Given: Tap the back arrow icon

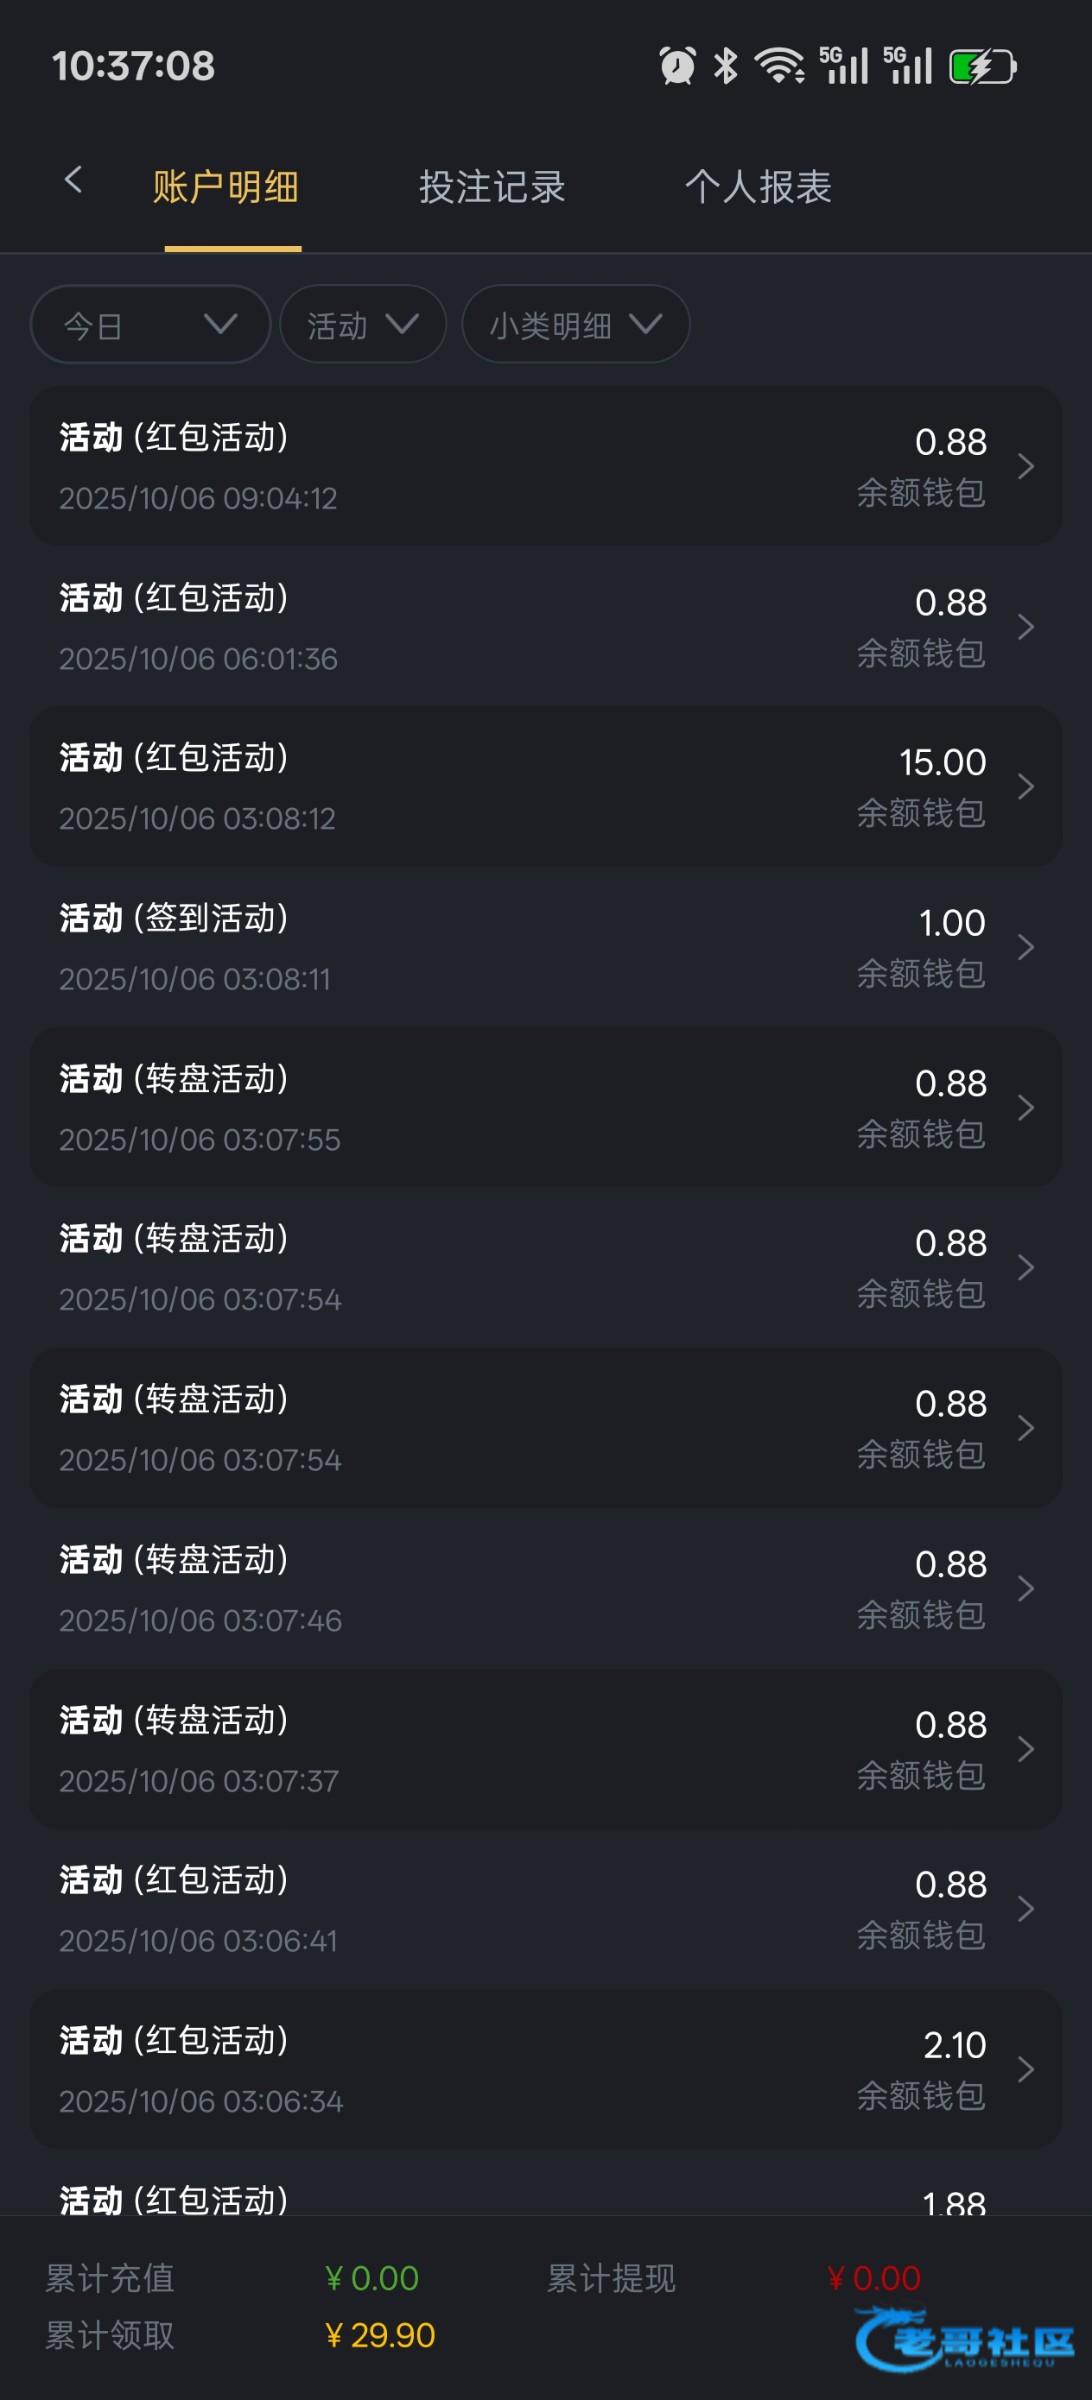Looking at the screenshot, I should pyautogui.click(x=73, y=181).
